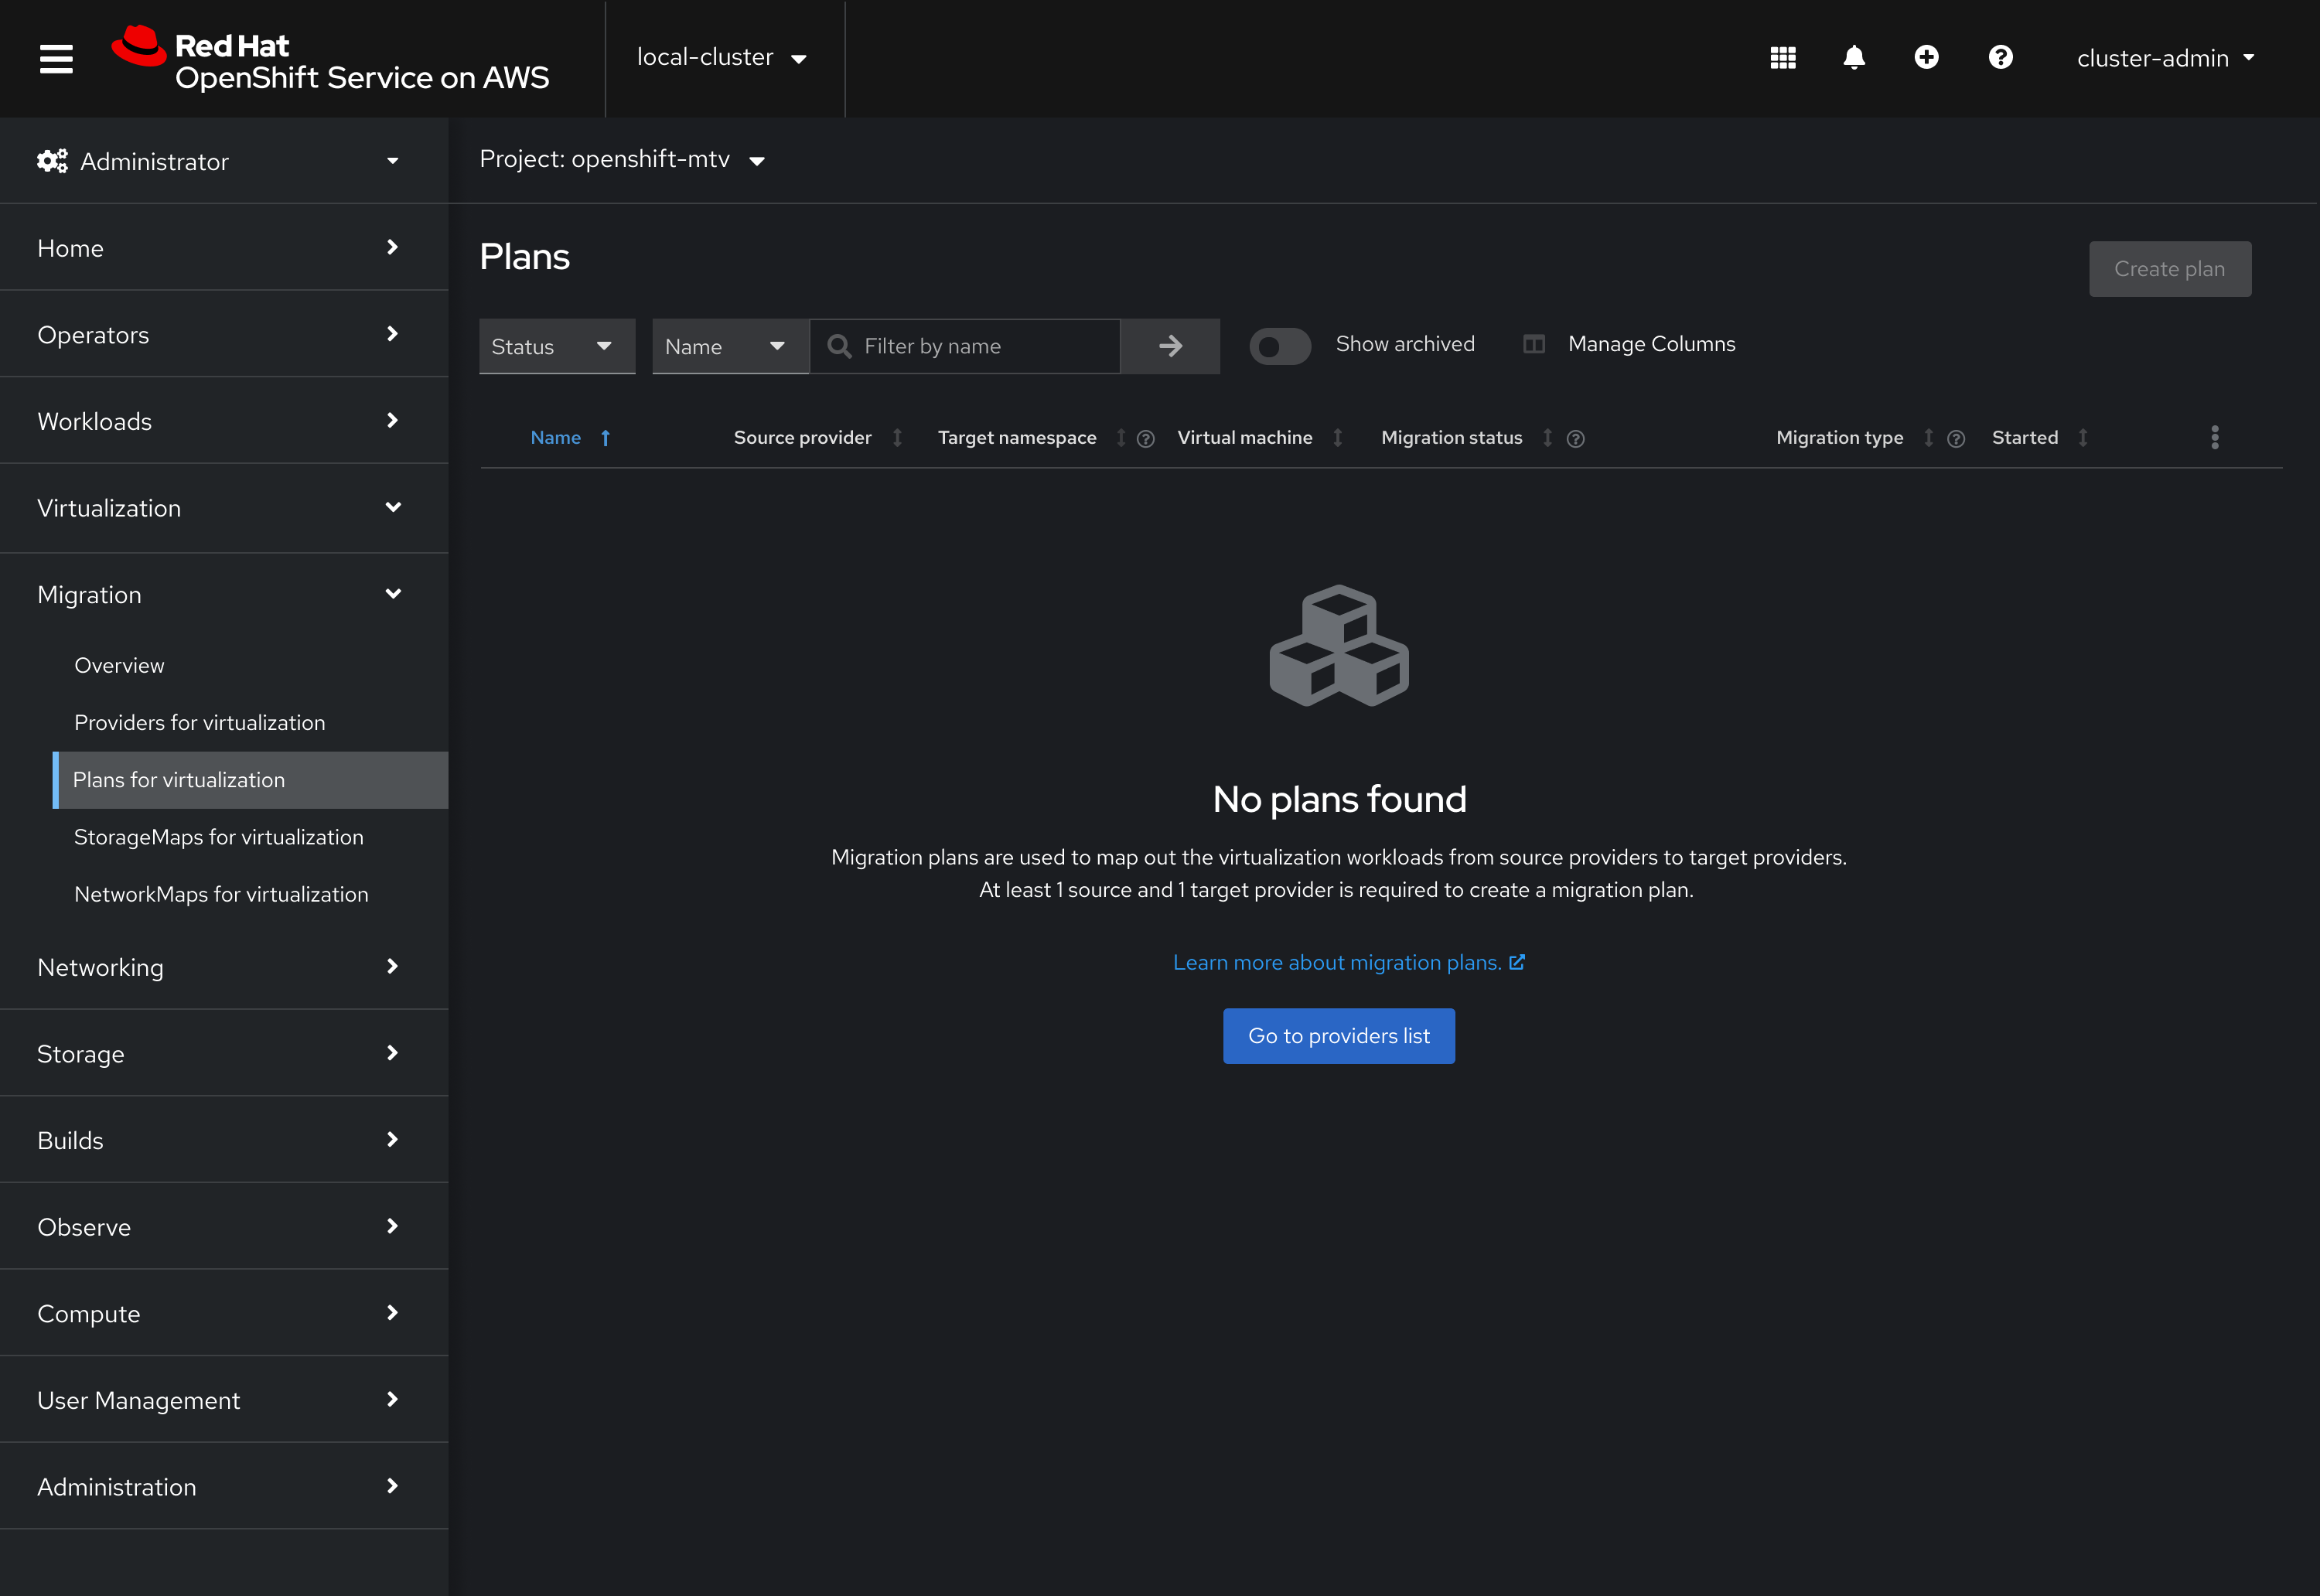Click the Filter by name input field

(x=980, y=346)
